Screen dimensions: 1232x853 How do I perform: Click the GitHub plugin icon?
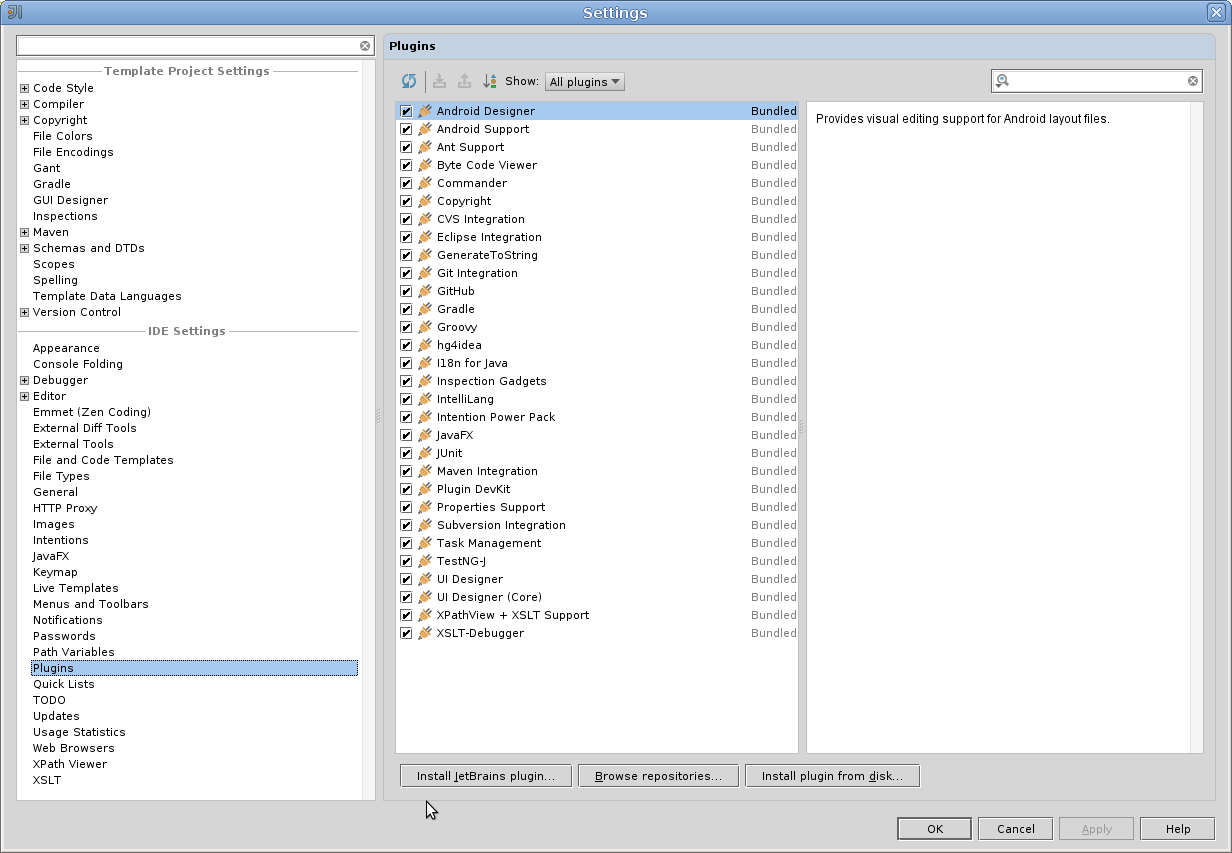pos(425,291)
